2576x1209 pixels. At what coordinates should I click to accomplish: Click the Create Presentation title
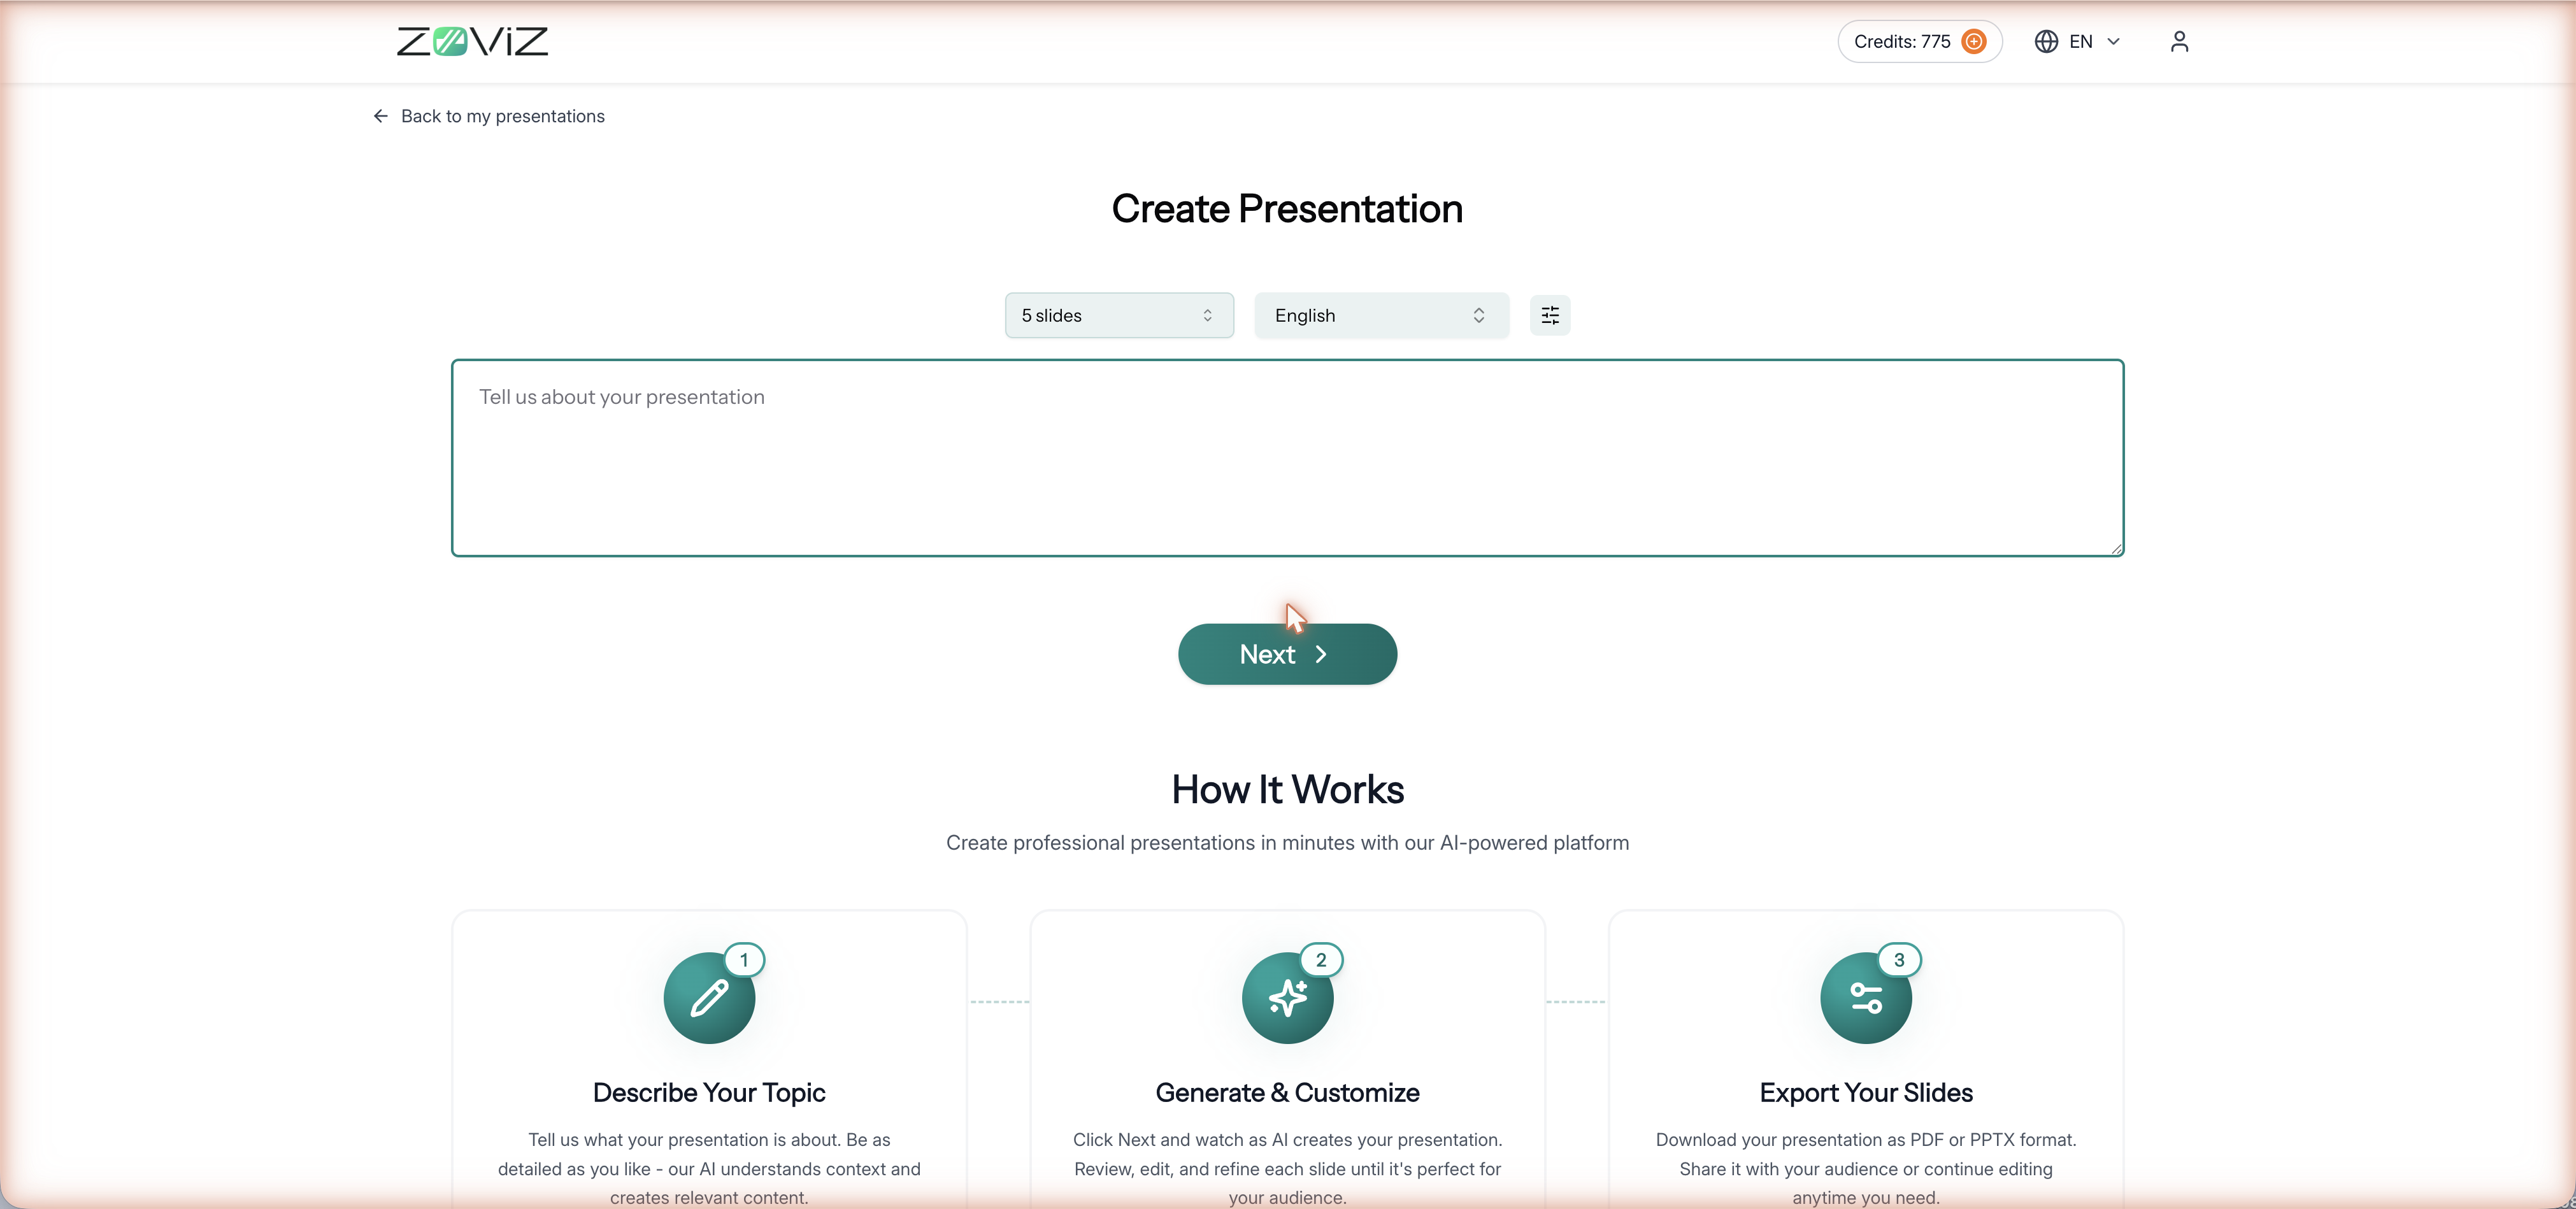click(1287, 209)
